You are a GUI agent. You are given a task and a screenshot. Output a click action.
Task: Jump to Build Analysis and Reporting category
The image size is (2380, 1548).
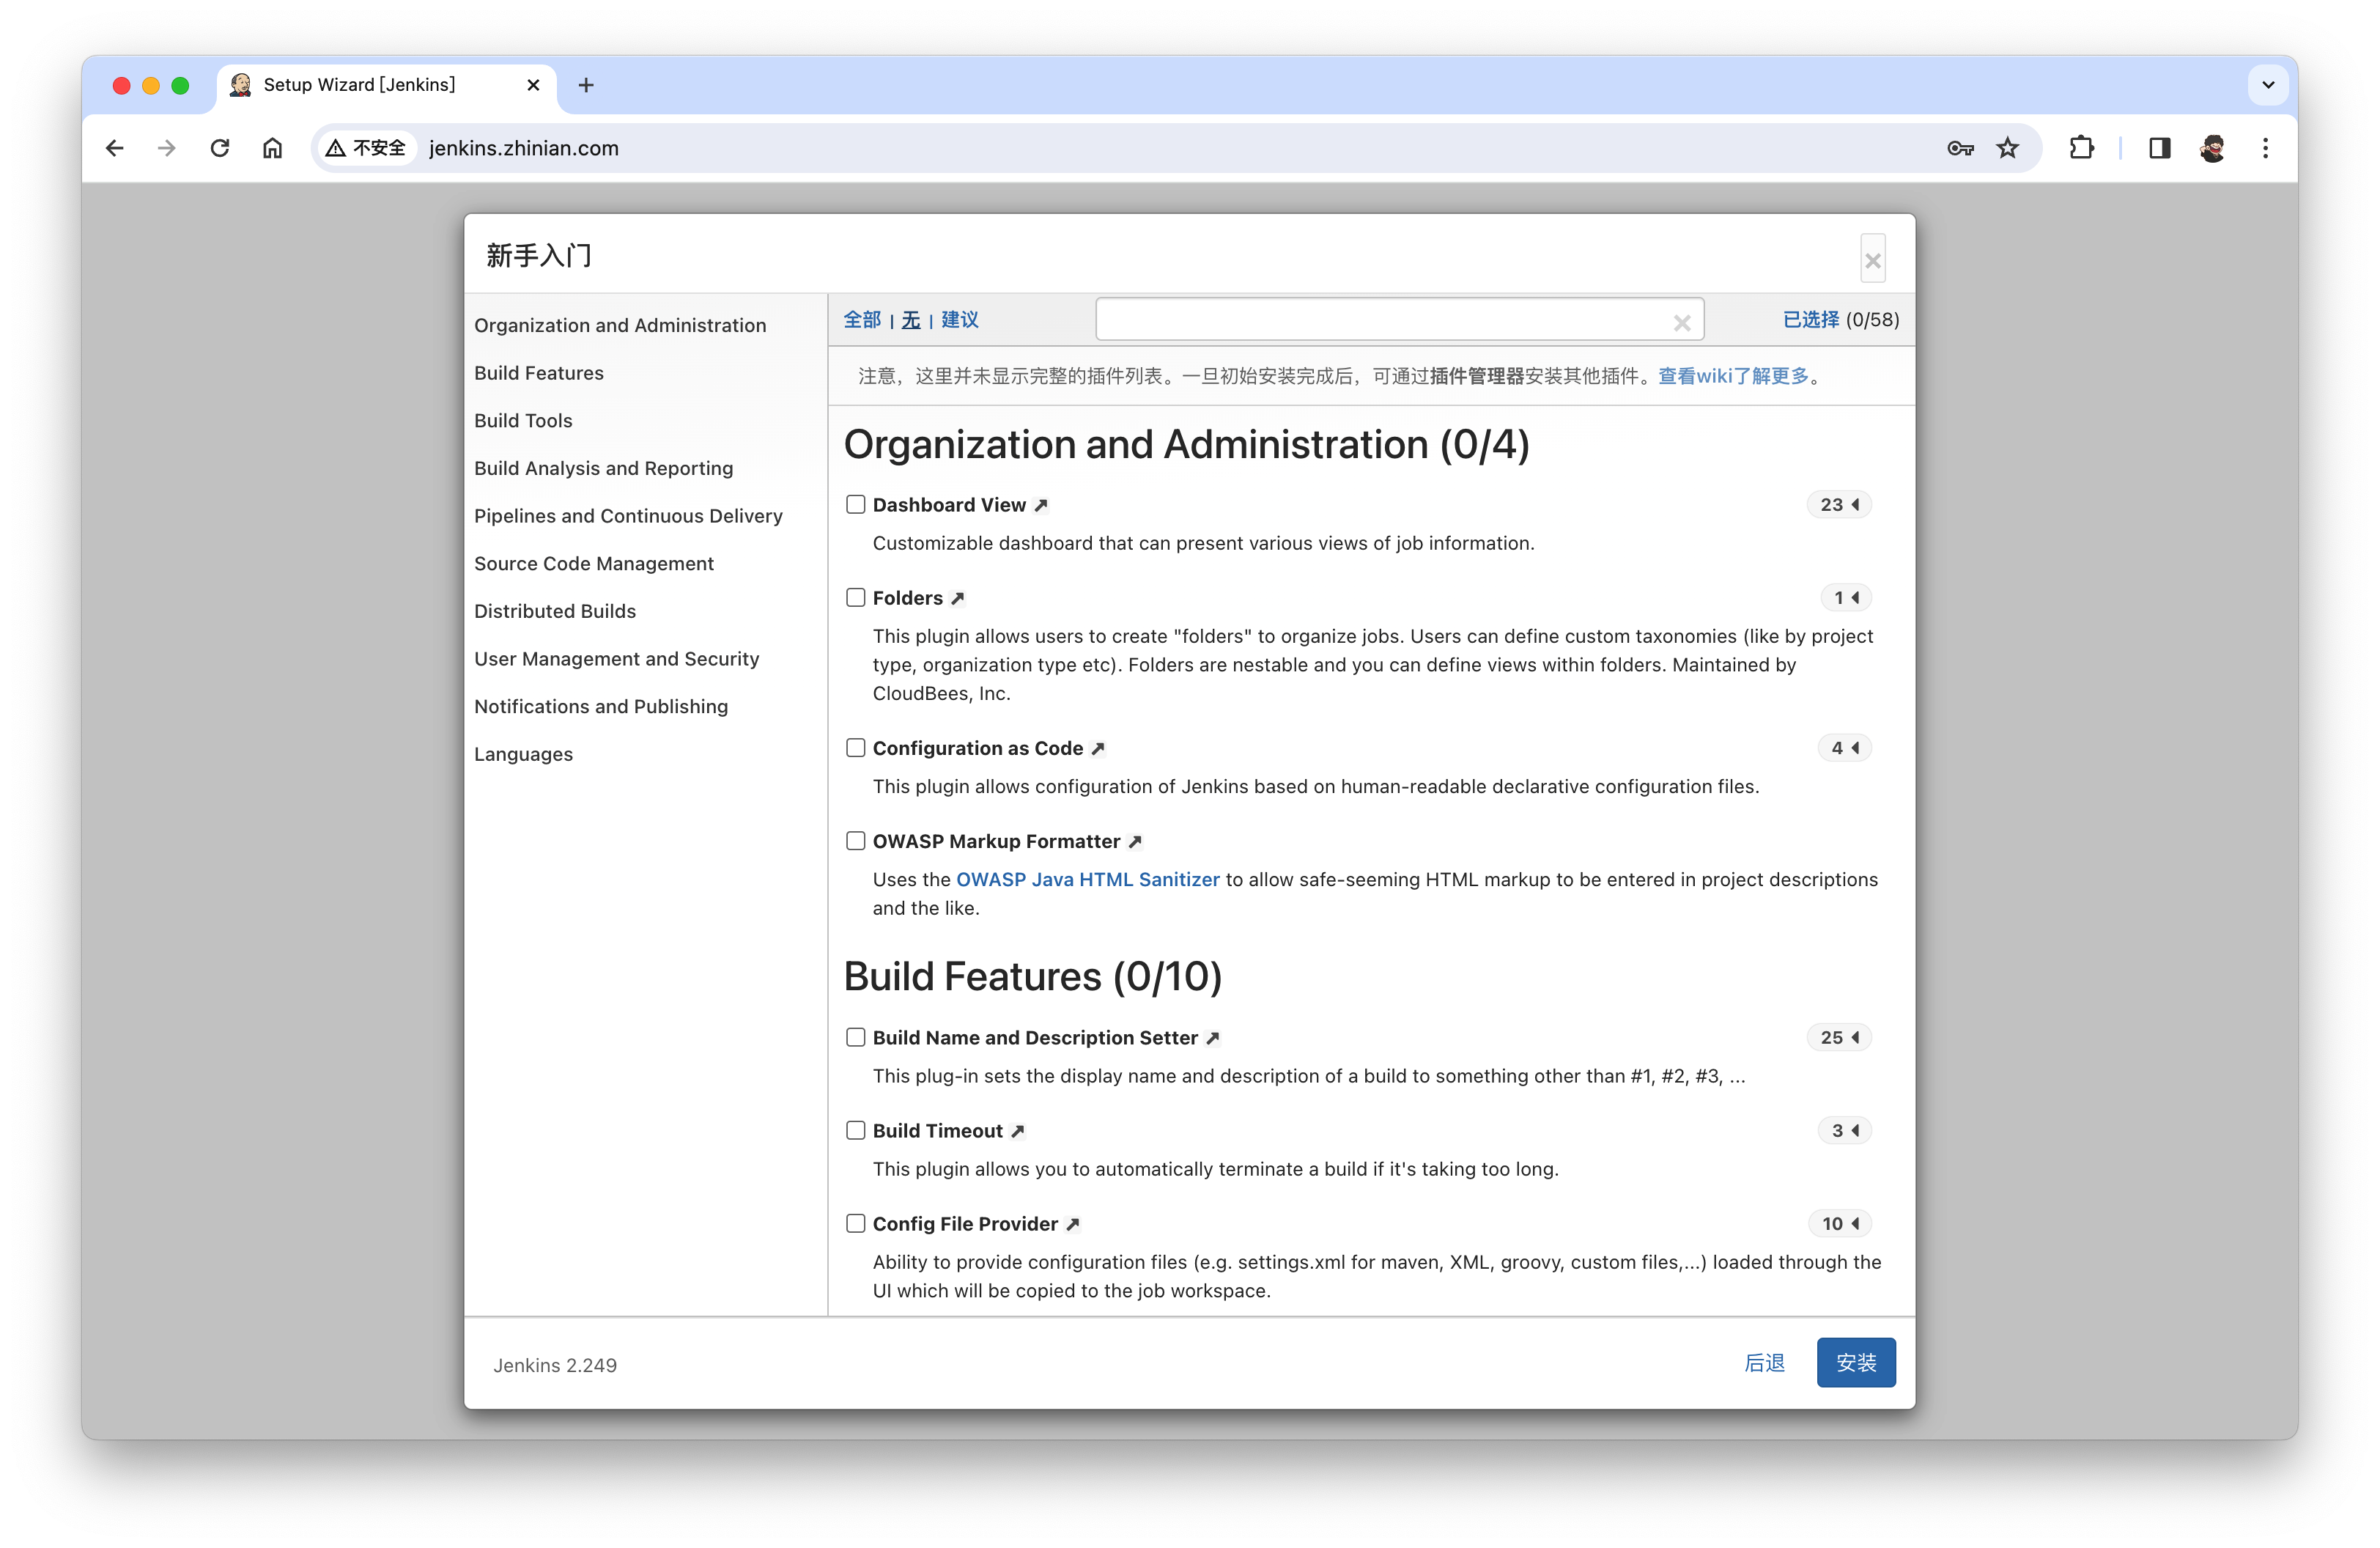point(603,468)
